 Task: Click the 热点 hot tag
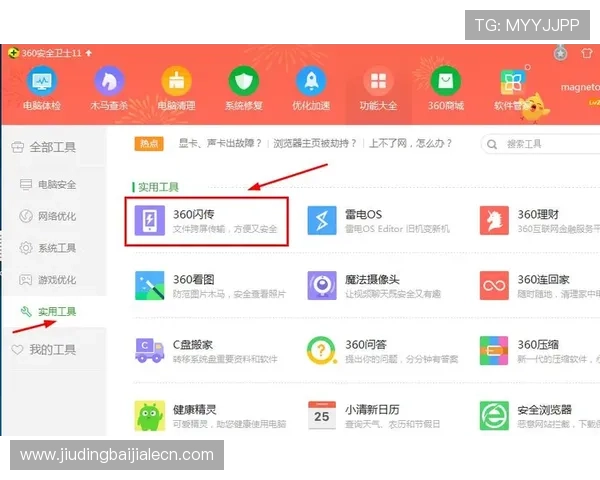pyautogui.click(x=149, y=144)
